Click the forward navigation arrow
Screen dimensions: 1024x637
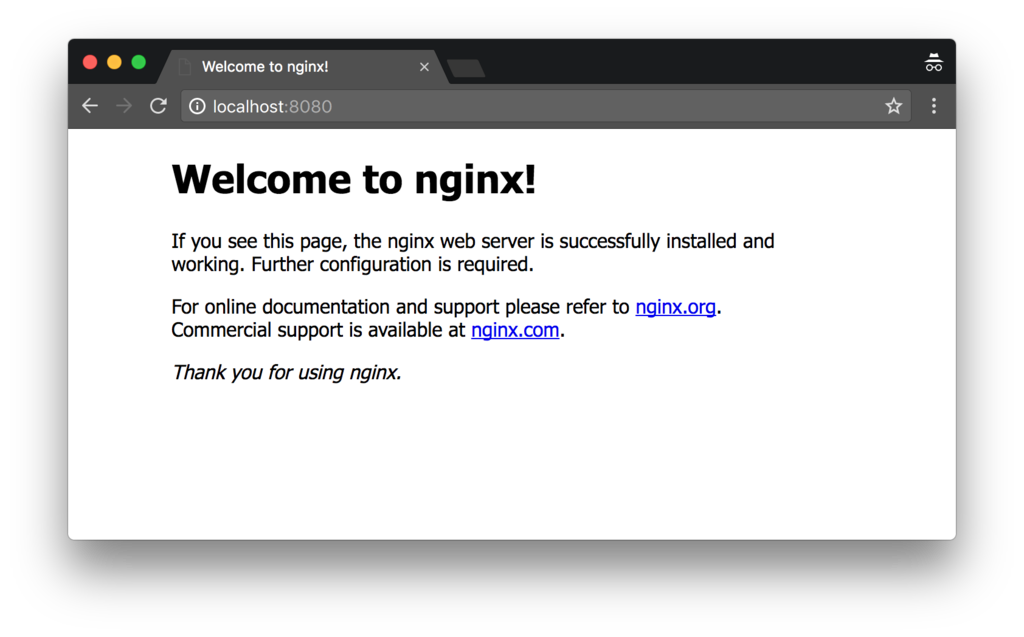coord(124,106)
